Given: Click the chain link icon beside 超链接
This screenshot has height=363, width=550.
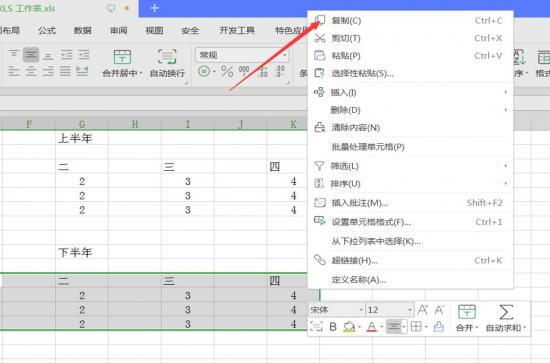Looking at the screenshot, I should click(x=320, y=260).
